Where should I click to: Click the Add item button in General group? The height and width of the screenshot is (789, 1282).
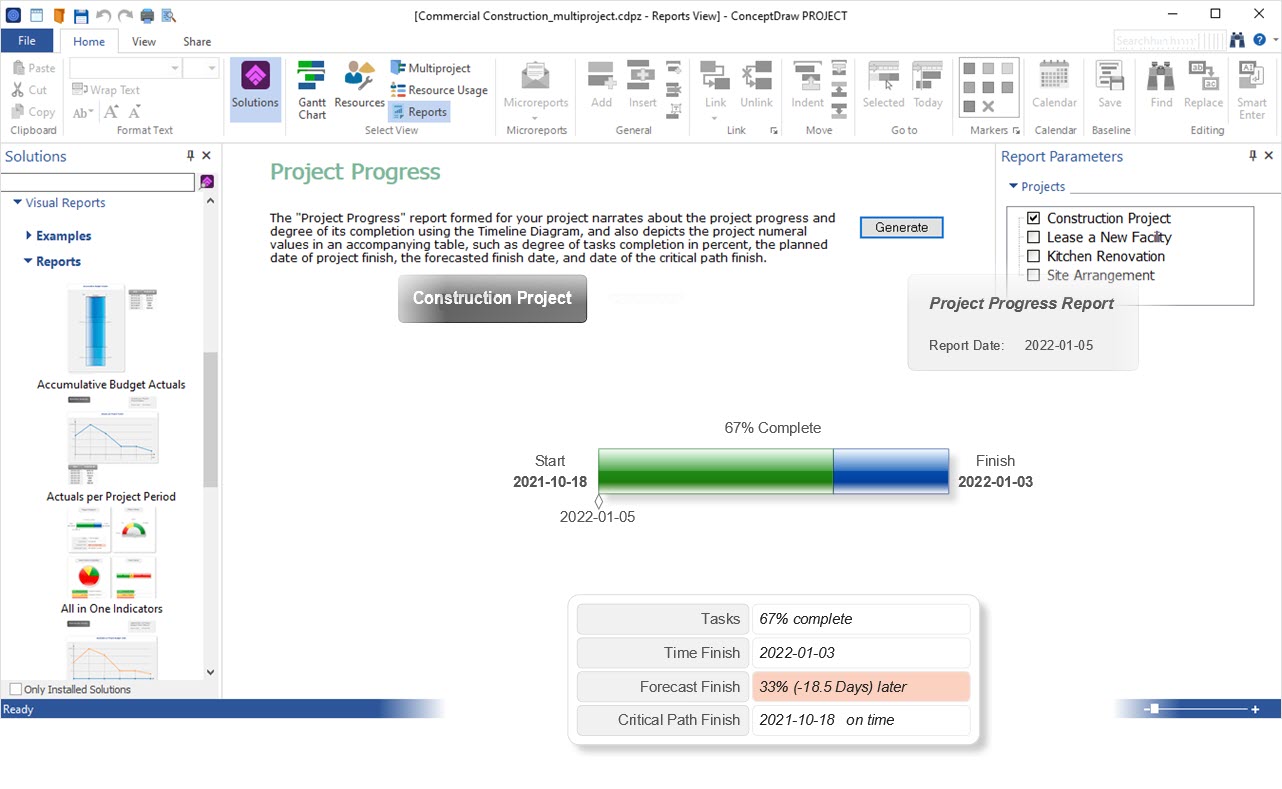(x=601, y=85)
